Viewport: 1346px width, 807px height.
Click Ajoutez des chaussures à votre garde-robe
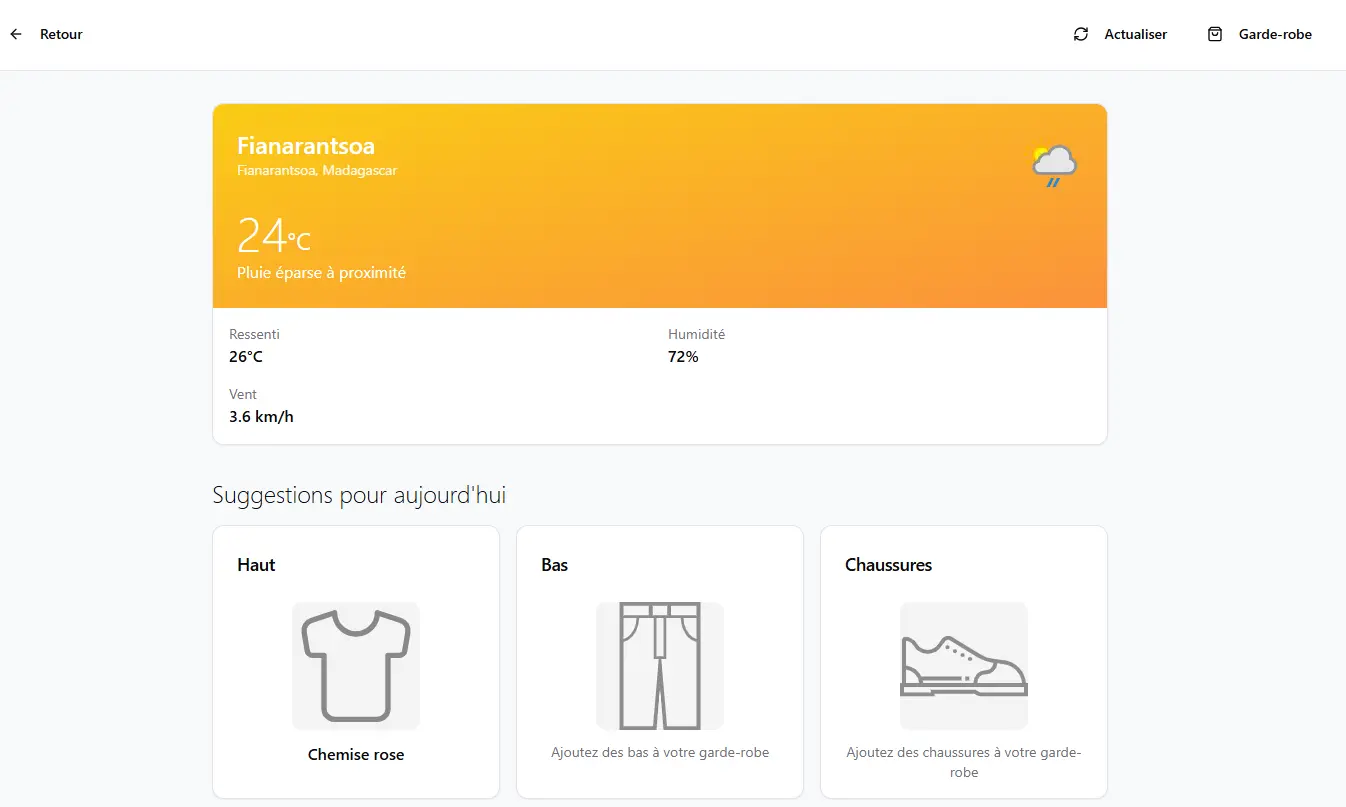(x=964, y=763)
